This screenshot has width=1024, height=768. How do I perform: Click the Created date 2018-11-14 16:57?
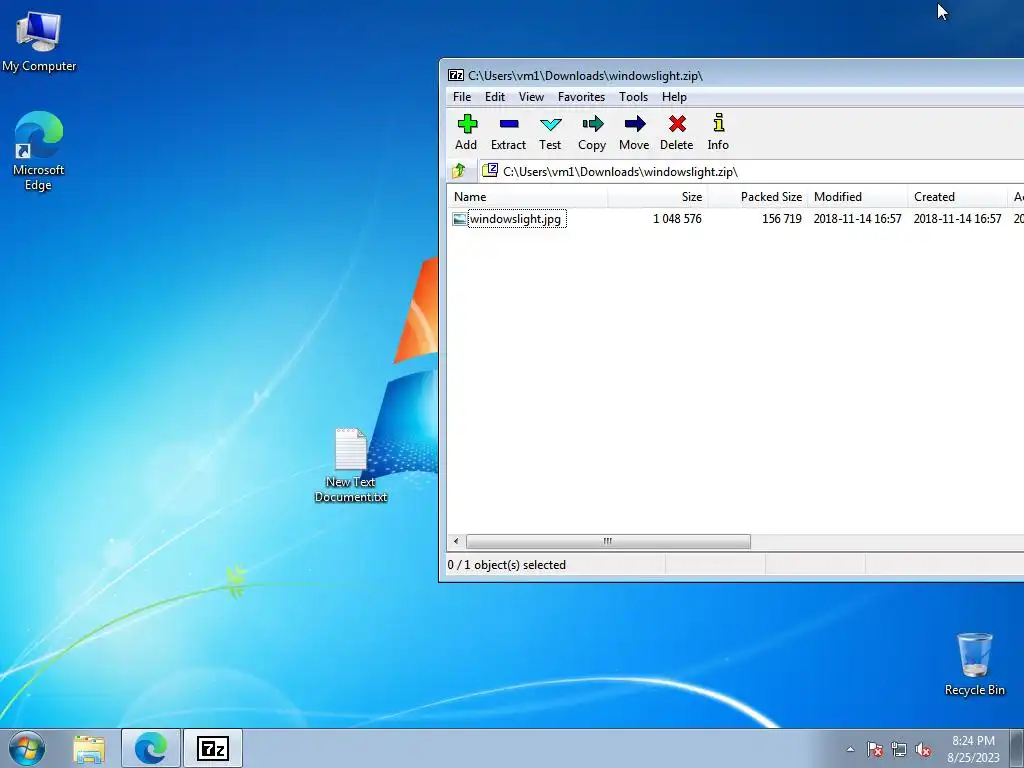(x=957, y=219)
